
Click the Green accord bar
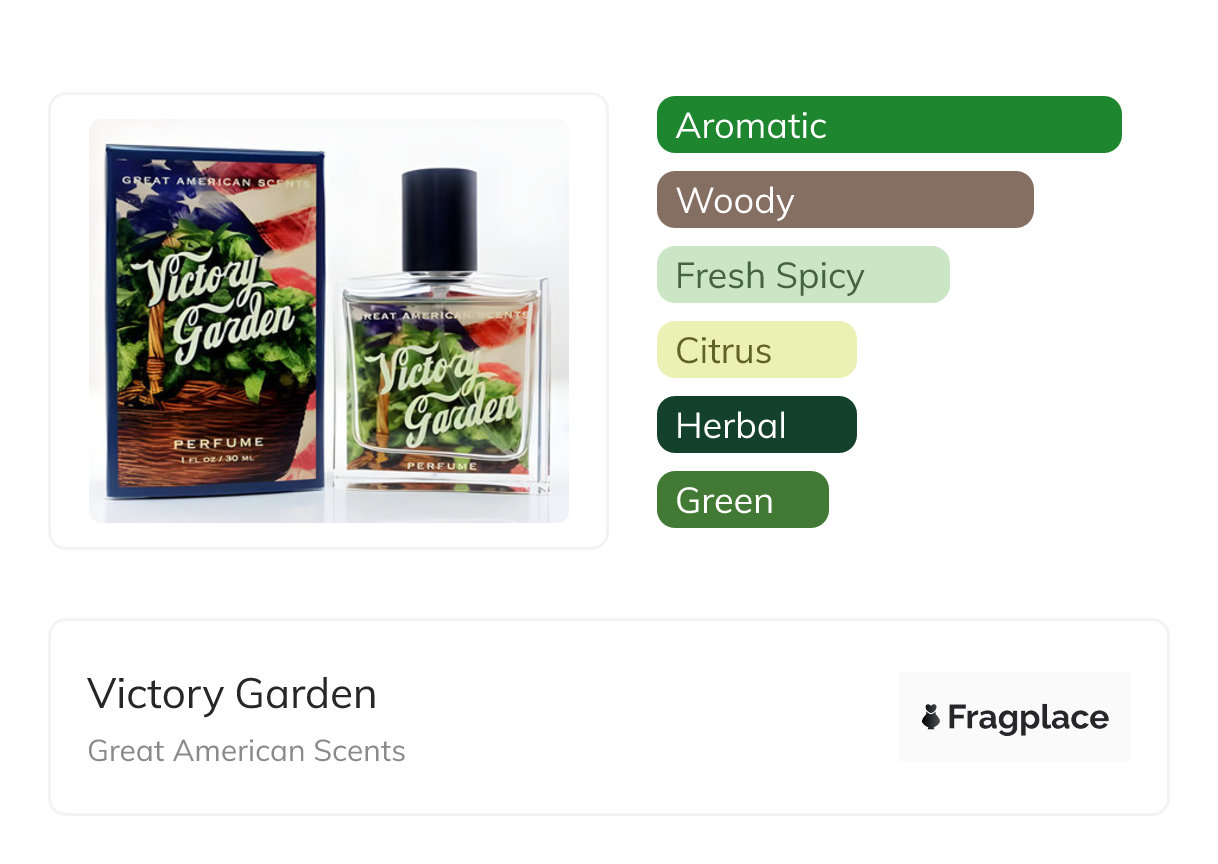coord(743,500)
